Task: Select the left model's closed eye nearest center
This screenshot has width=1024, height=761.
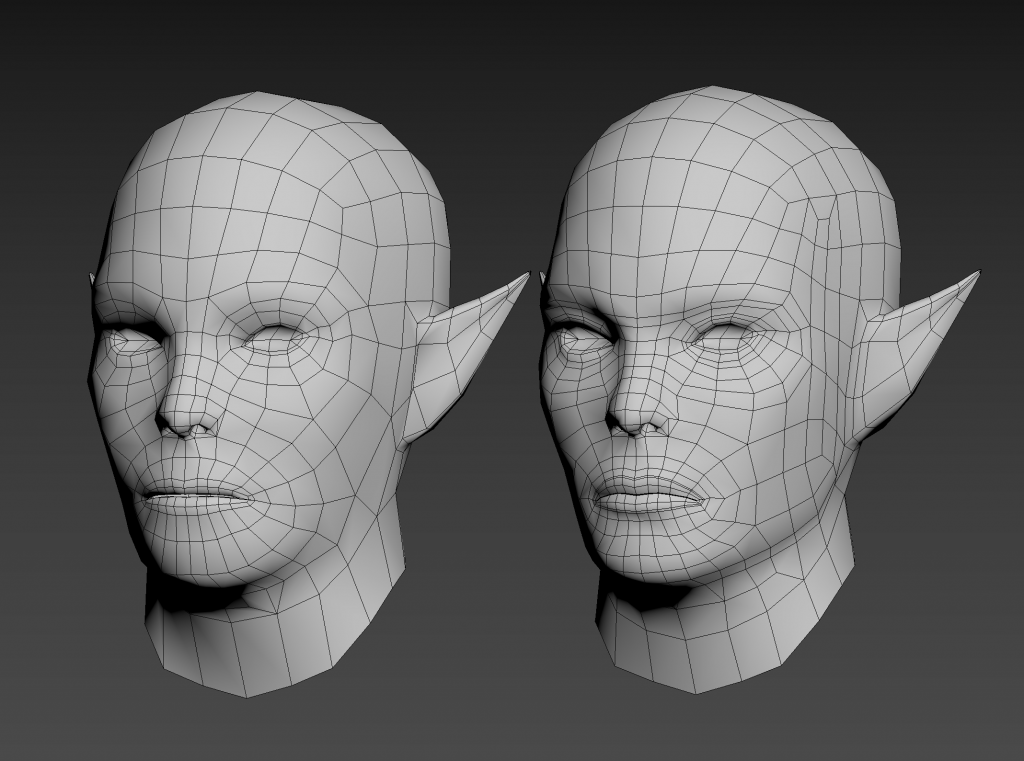Action: point(275,340)
